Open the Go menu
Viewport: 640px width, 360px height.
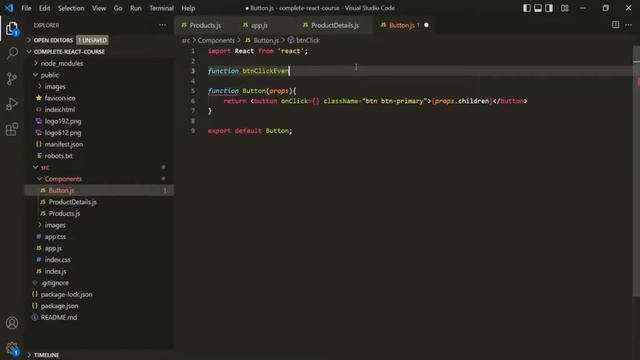[118, 8]
